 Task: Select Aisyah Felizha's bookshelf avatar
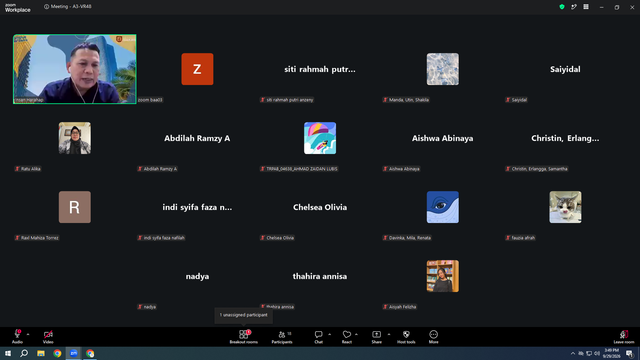(442, 276)
